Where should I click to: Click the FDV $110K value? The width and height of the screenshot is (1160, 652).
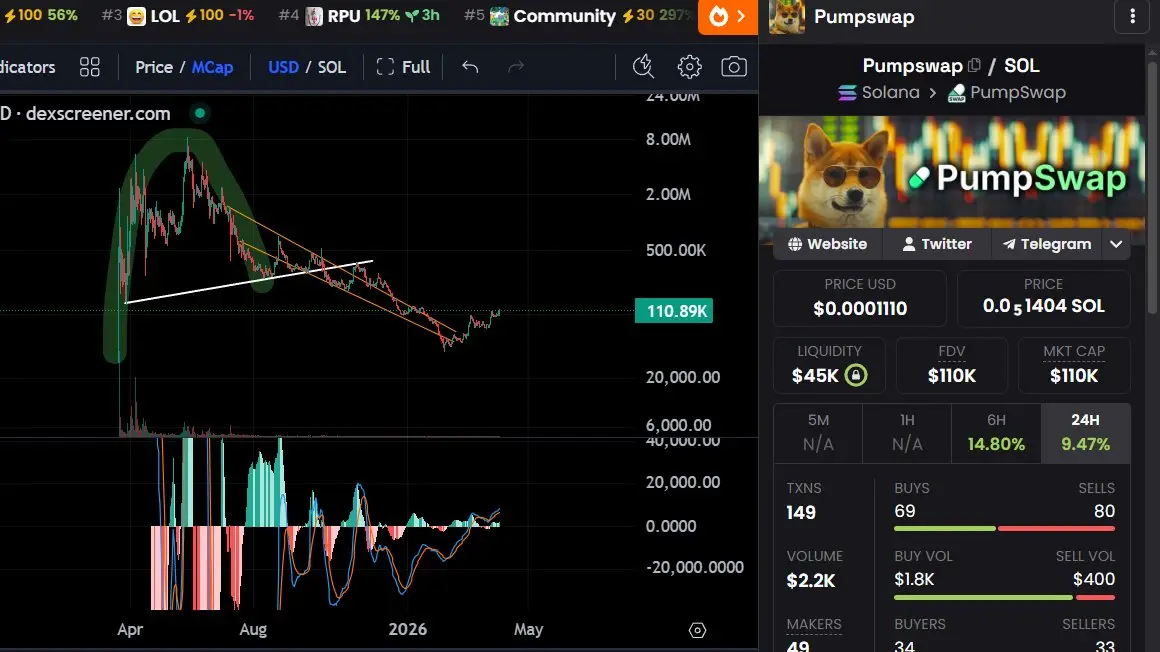(x=951, y=376)
